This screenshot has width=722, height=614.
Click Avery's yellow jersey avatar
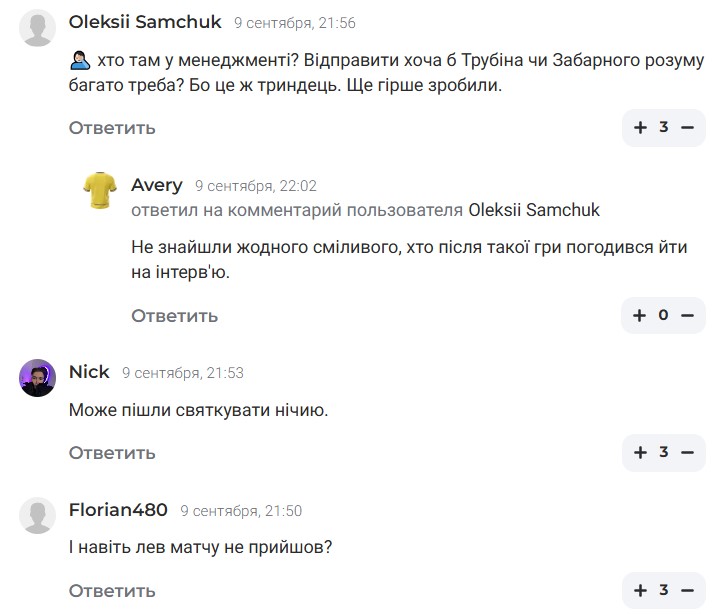(x=100, y=190)
